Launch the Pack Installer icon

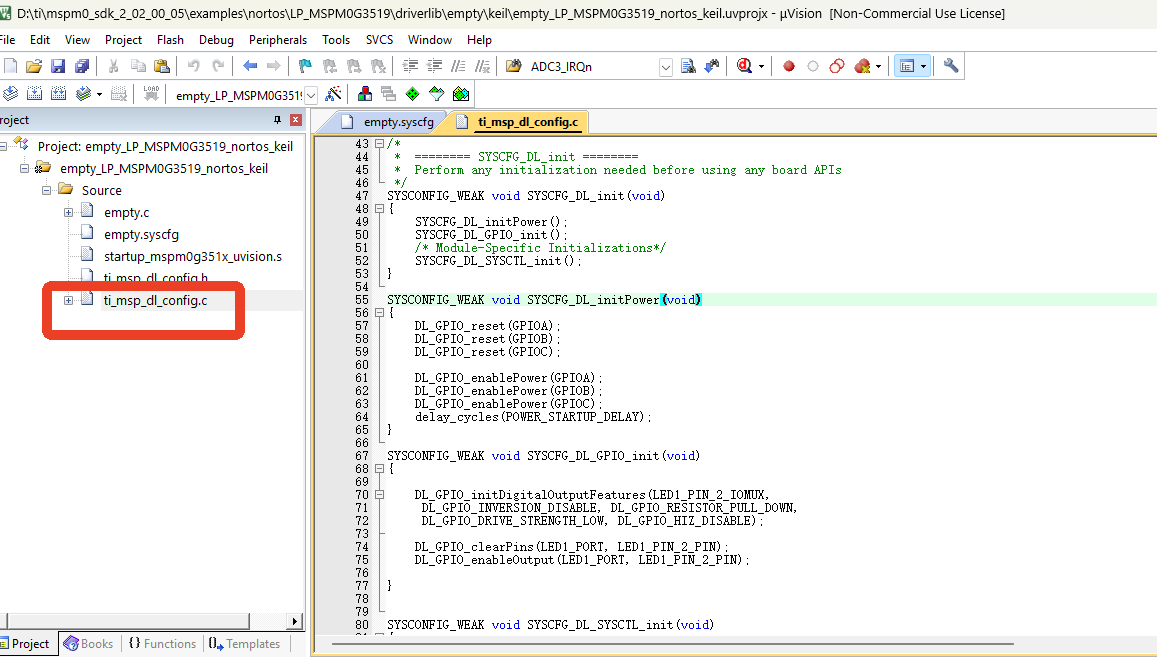[461, 94]
